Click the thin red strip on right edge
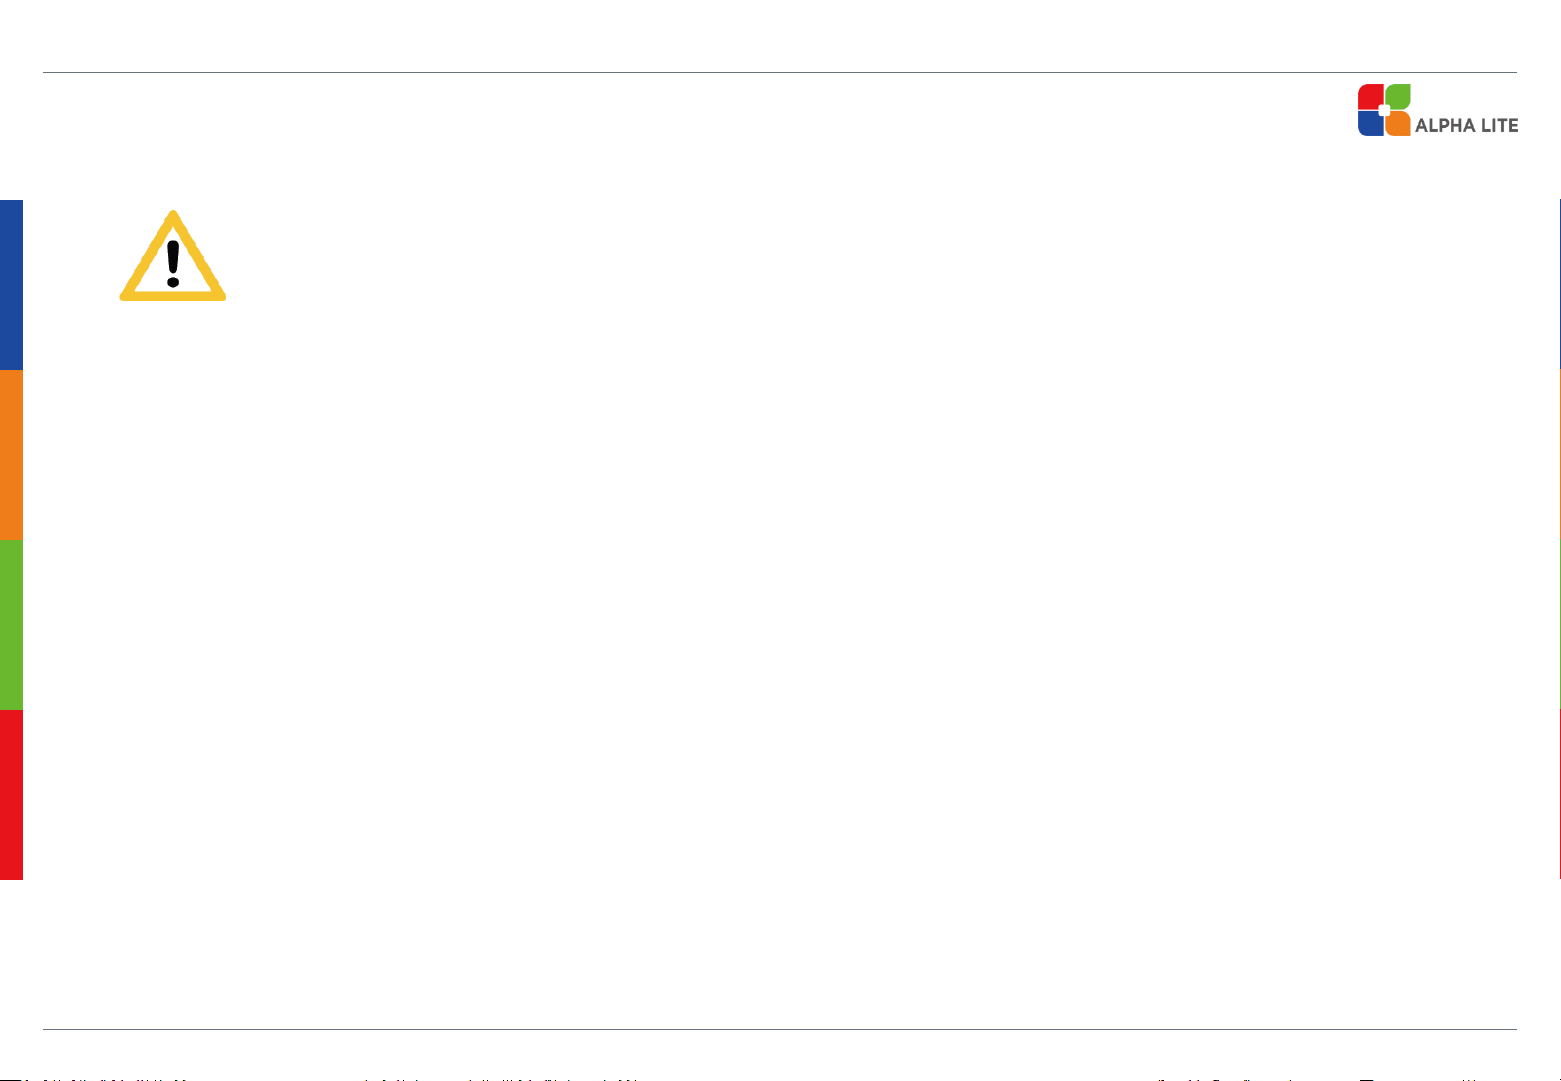The height and width of the screenshot is (1081, 1561). click(1559, 795)
